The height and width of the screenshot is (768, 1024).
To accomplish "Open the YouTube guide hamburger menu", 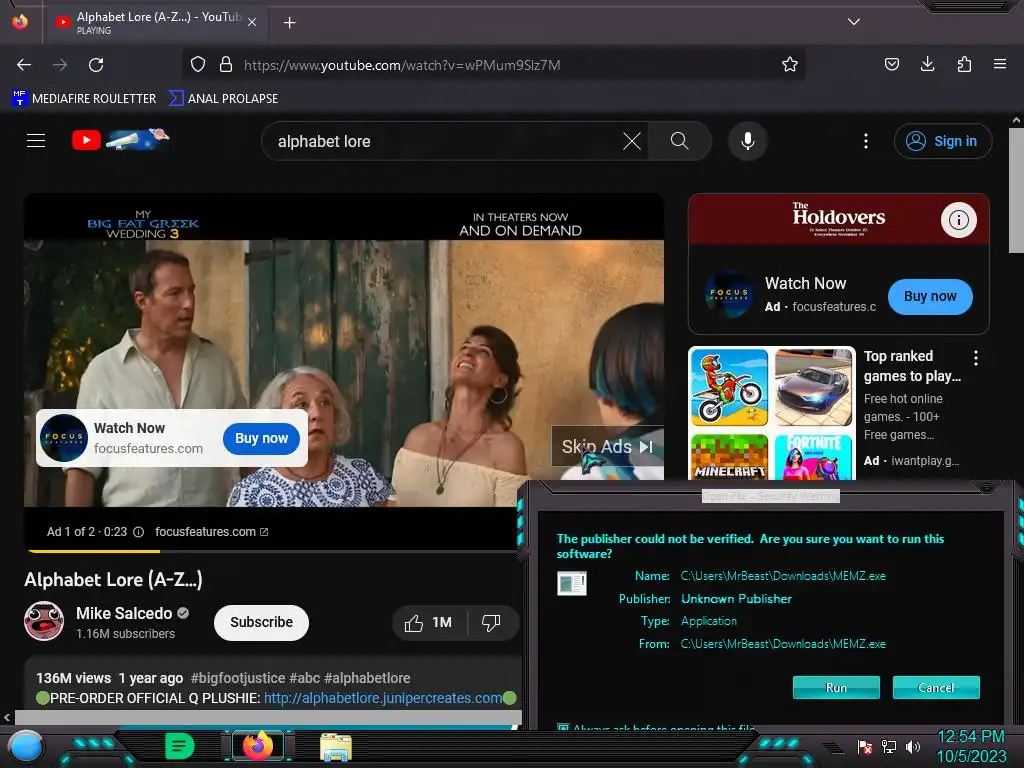I will pos(36,140).
